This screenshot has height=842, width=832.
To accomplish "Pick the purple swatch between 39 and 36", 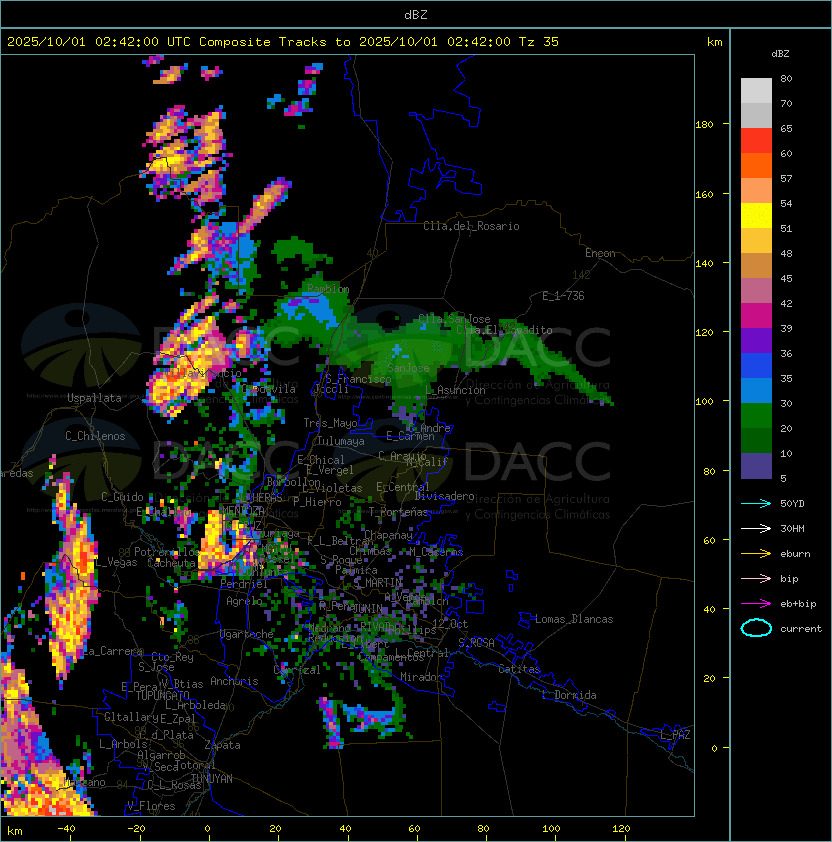I will [x=756, y=341].
